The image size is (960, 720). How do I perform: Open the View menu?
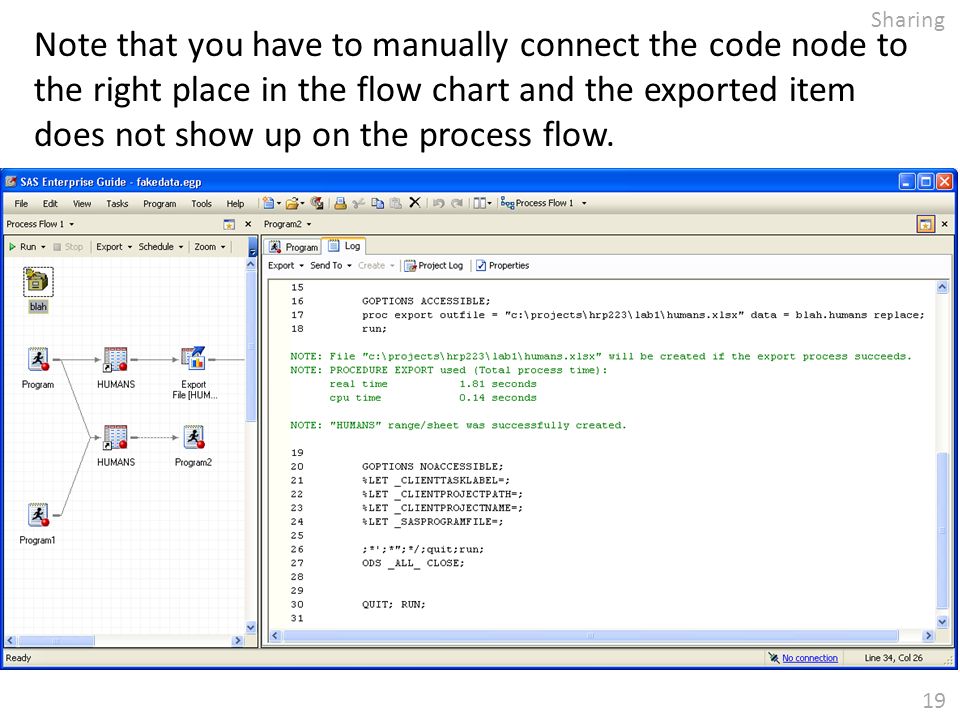coord(81,204)
